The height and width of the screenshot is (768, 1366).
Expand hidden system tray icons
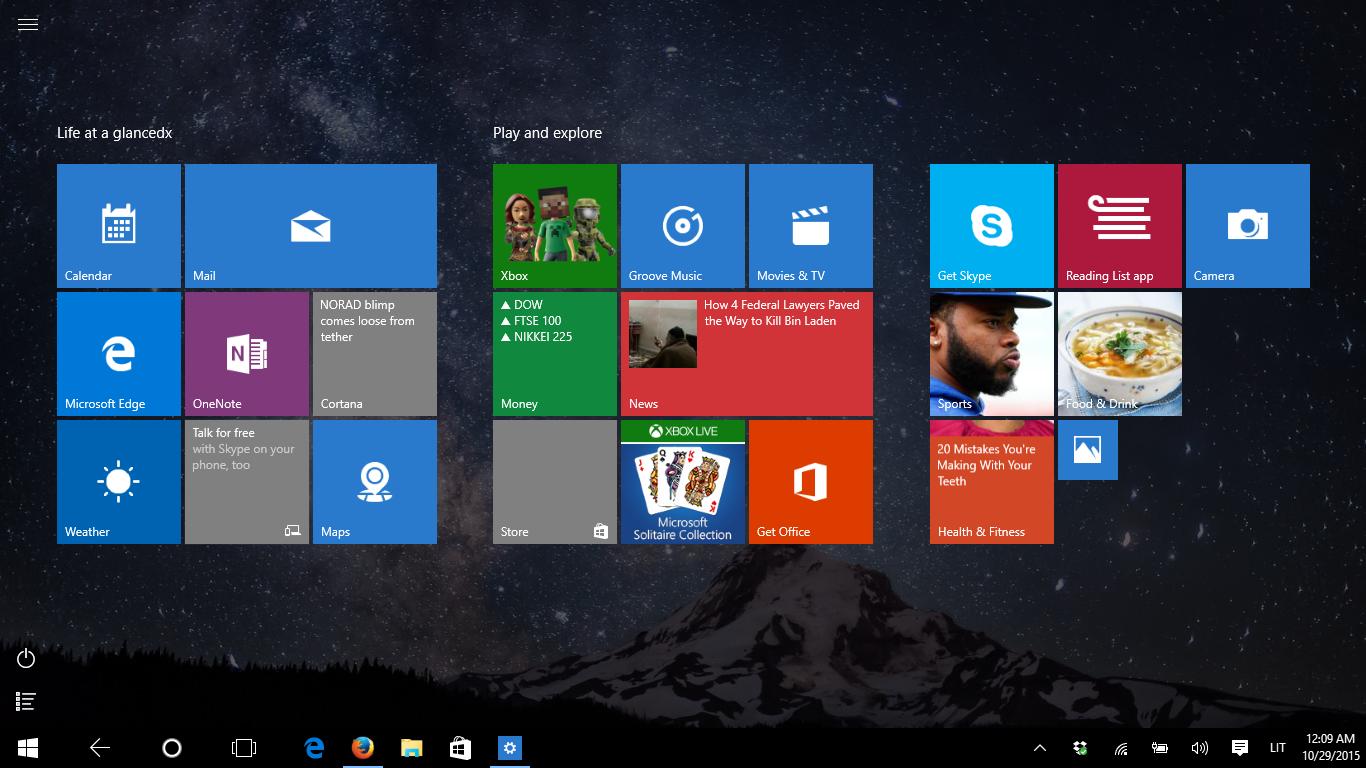(1040, 748)
